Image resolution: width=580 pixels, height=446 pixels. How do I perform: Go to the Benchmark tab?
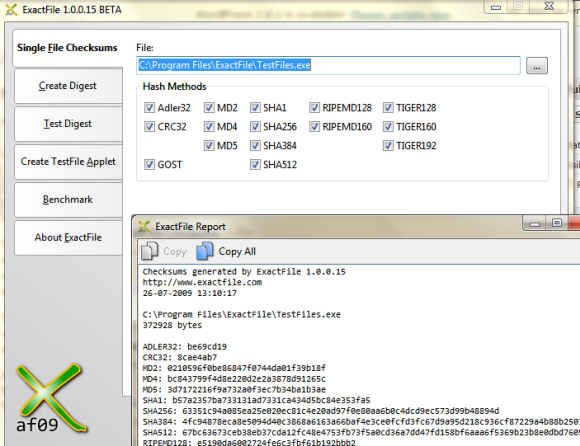[68, 200]
